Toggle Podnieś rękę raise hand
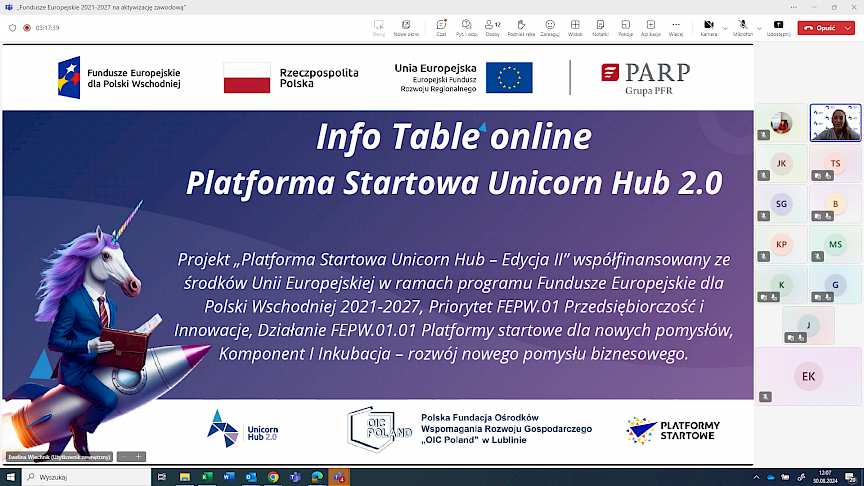 pyautogui.click(x=521, y=28)
